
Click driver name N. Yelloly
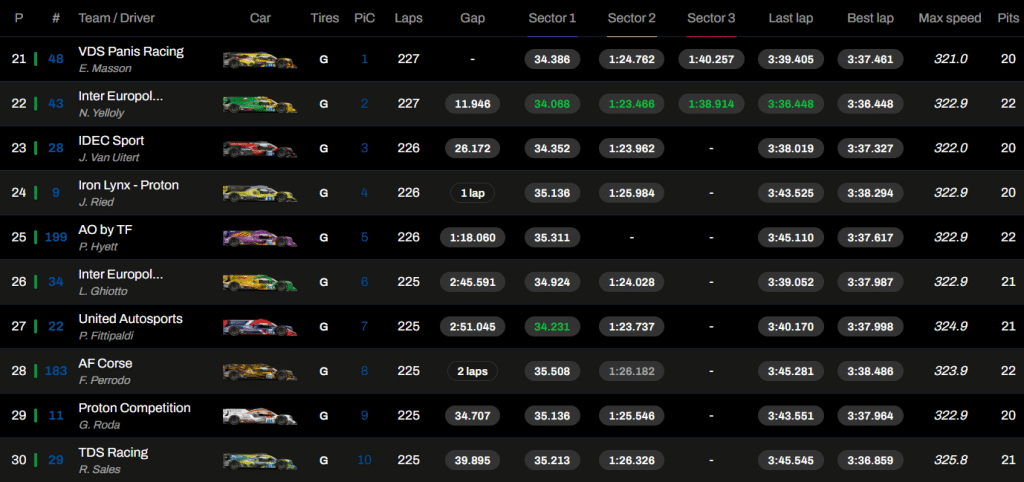(x=101, y=113)
